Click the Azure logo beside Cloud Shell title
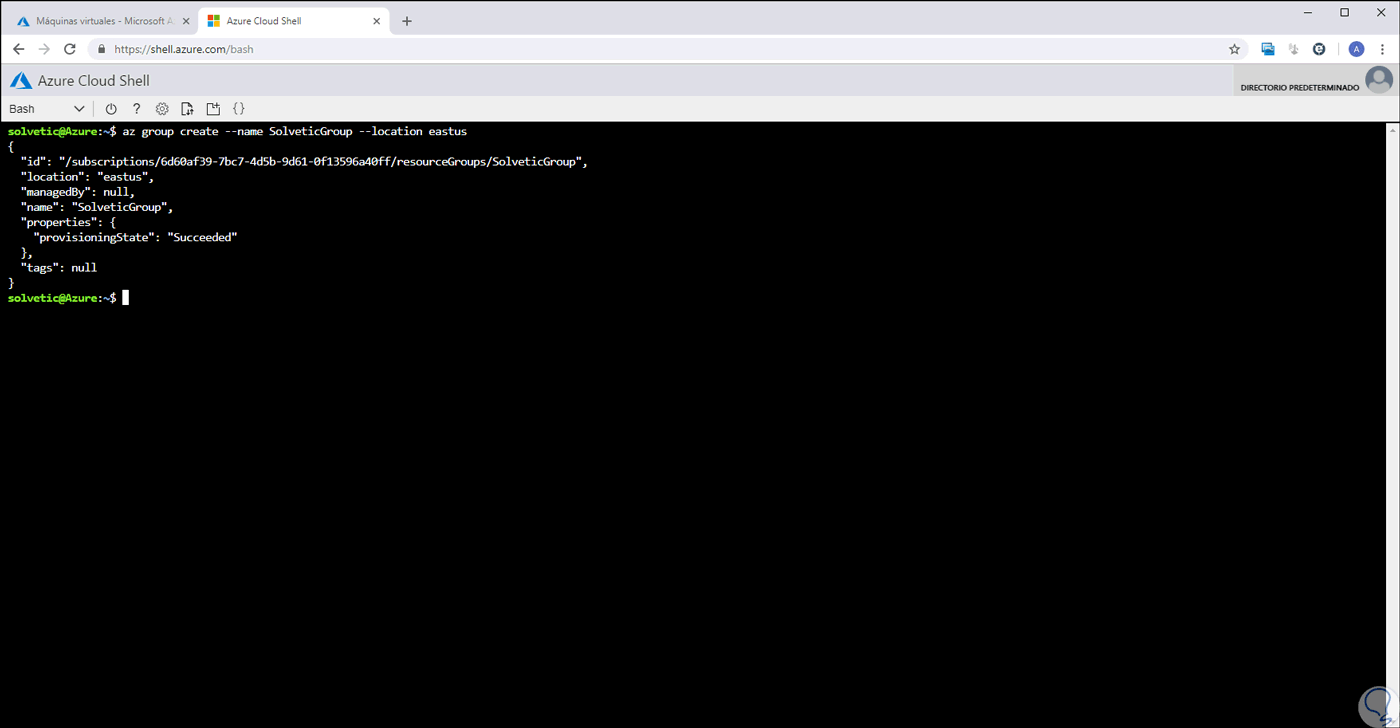This screenshot has width=1400, height=728. pyautogui.click(x=21, y=81)
